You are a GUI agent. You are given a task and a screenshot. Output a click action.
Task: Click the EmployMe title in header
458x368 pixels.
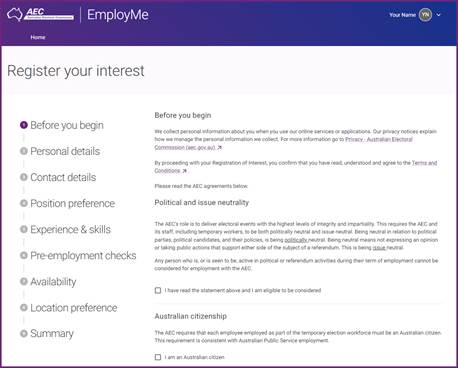click(x=118, y=15)
